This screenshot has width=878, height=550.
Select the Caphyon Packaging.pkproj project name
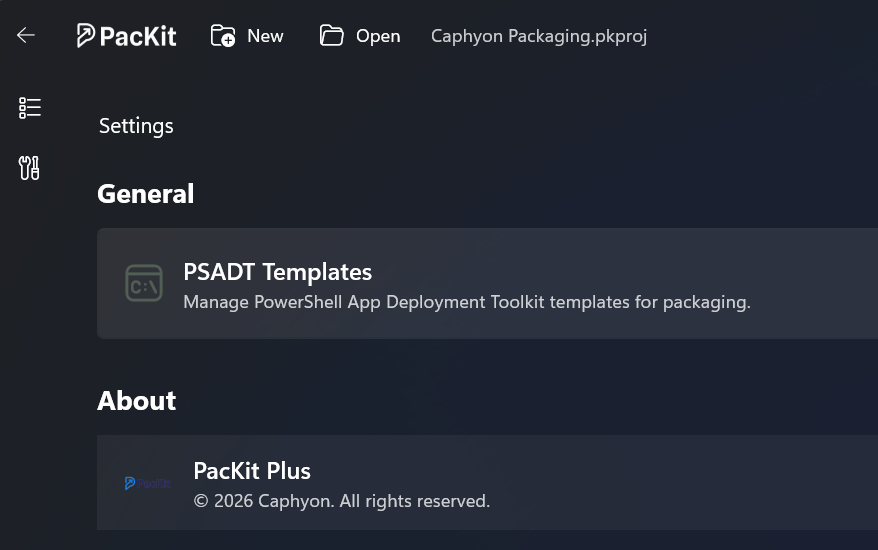539,36
